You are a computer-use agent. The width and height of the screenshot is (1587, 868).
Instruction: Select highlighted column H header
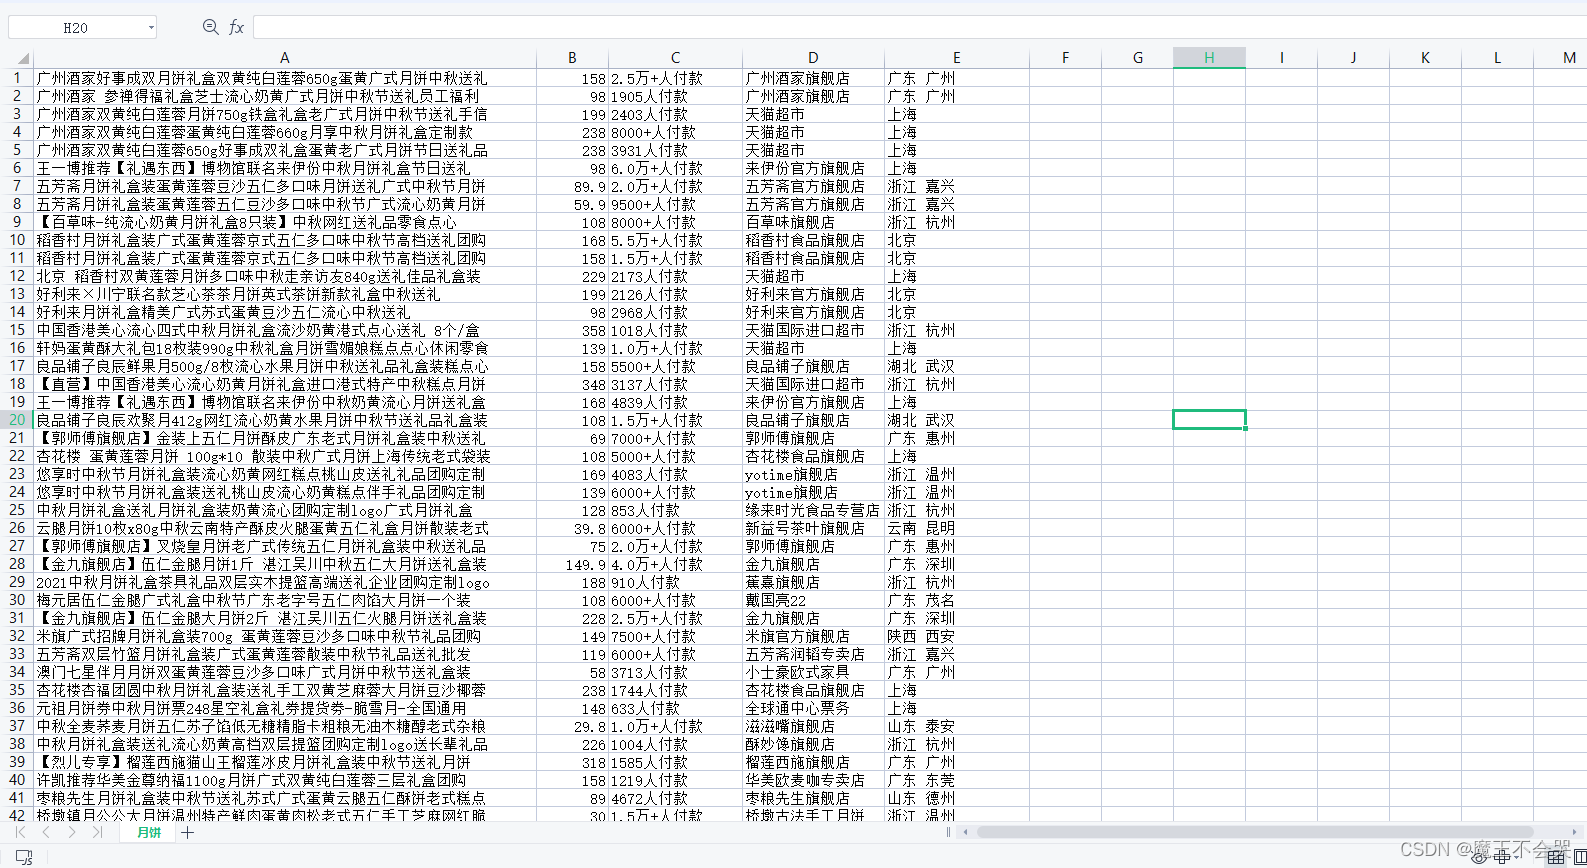(1209, 58)
